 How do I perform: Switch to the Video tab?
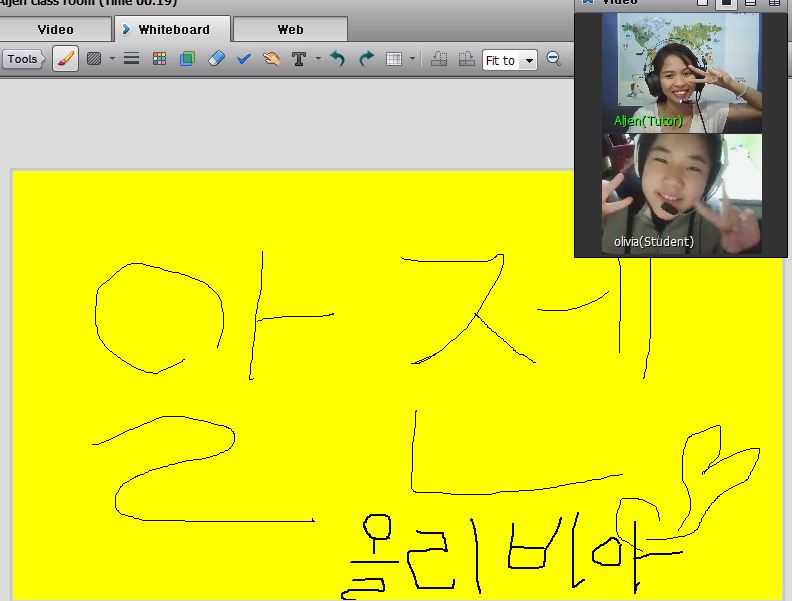pyautogui.click(x=55, y=30)
